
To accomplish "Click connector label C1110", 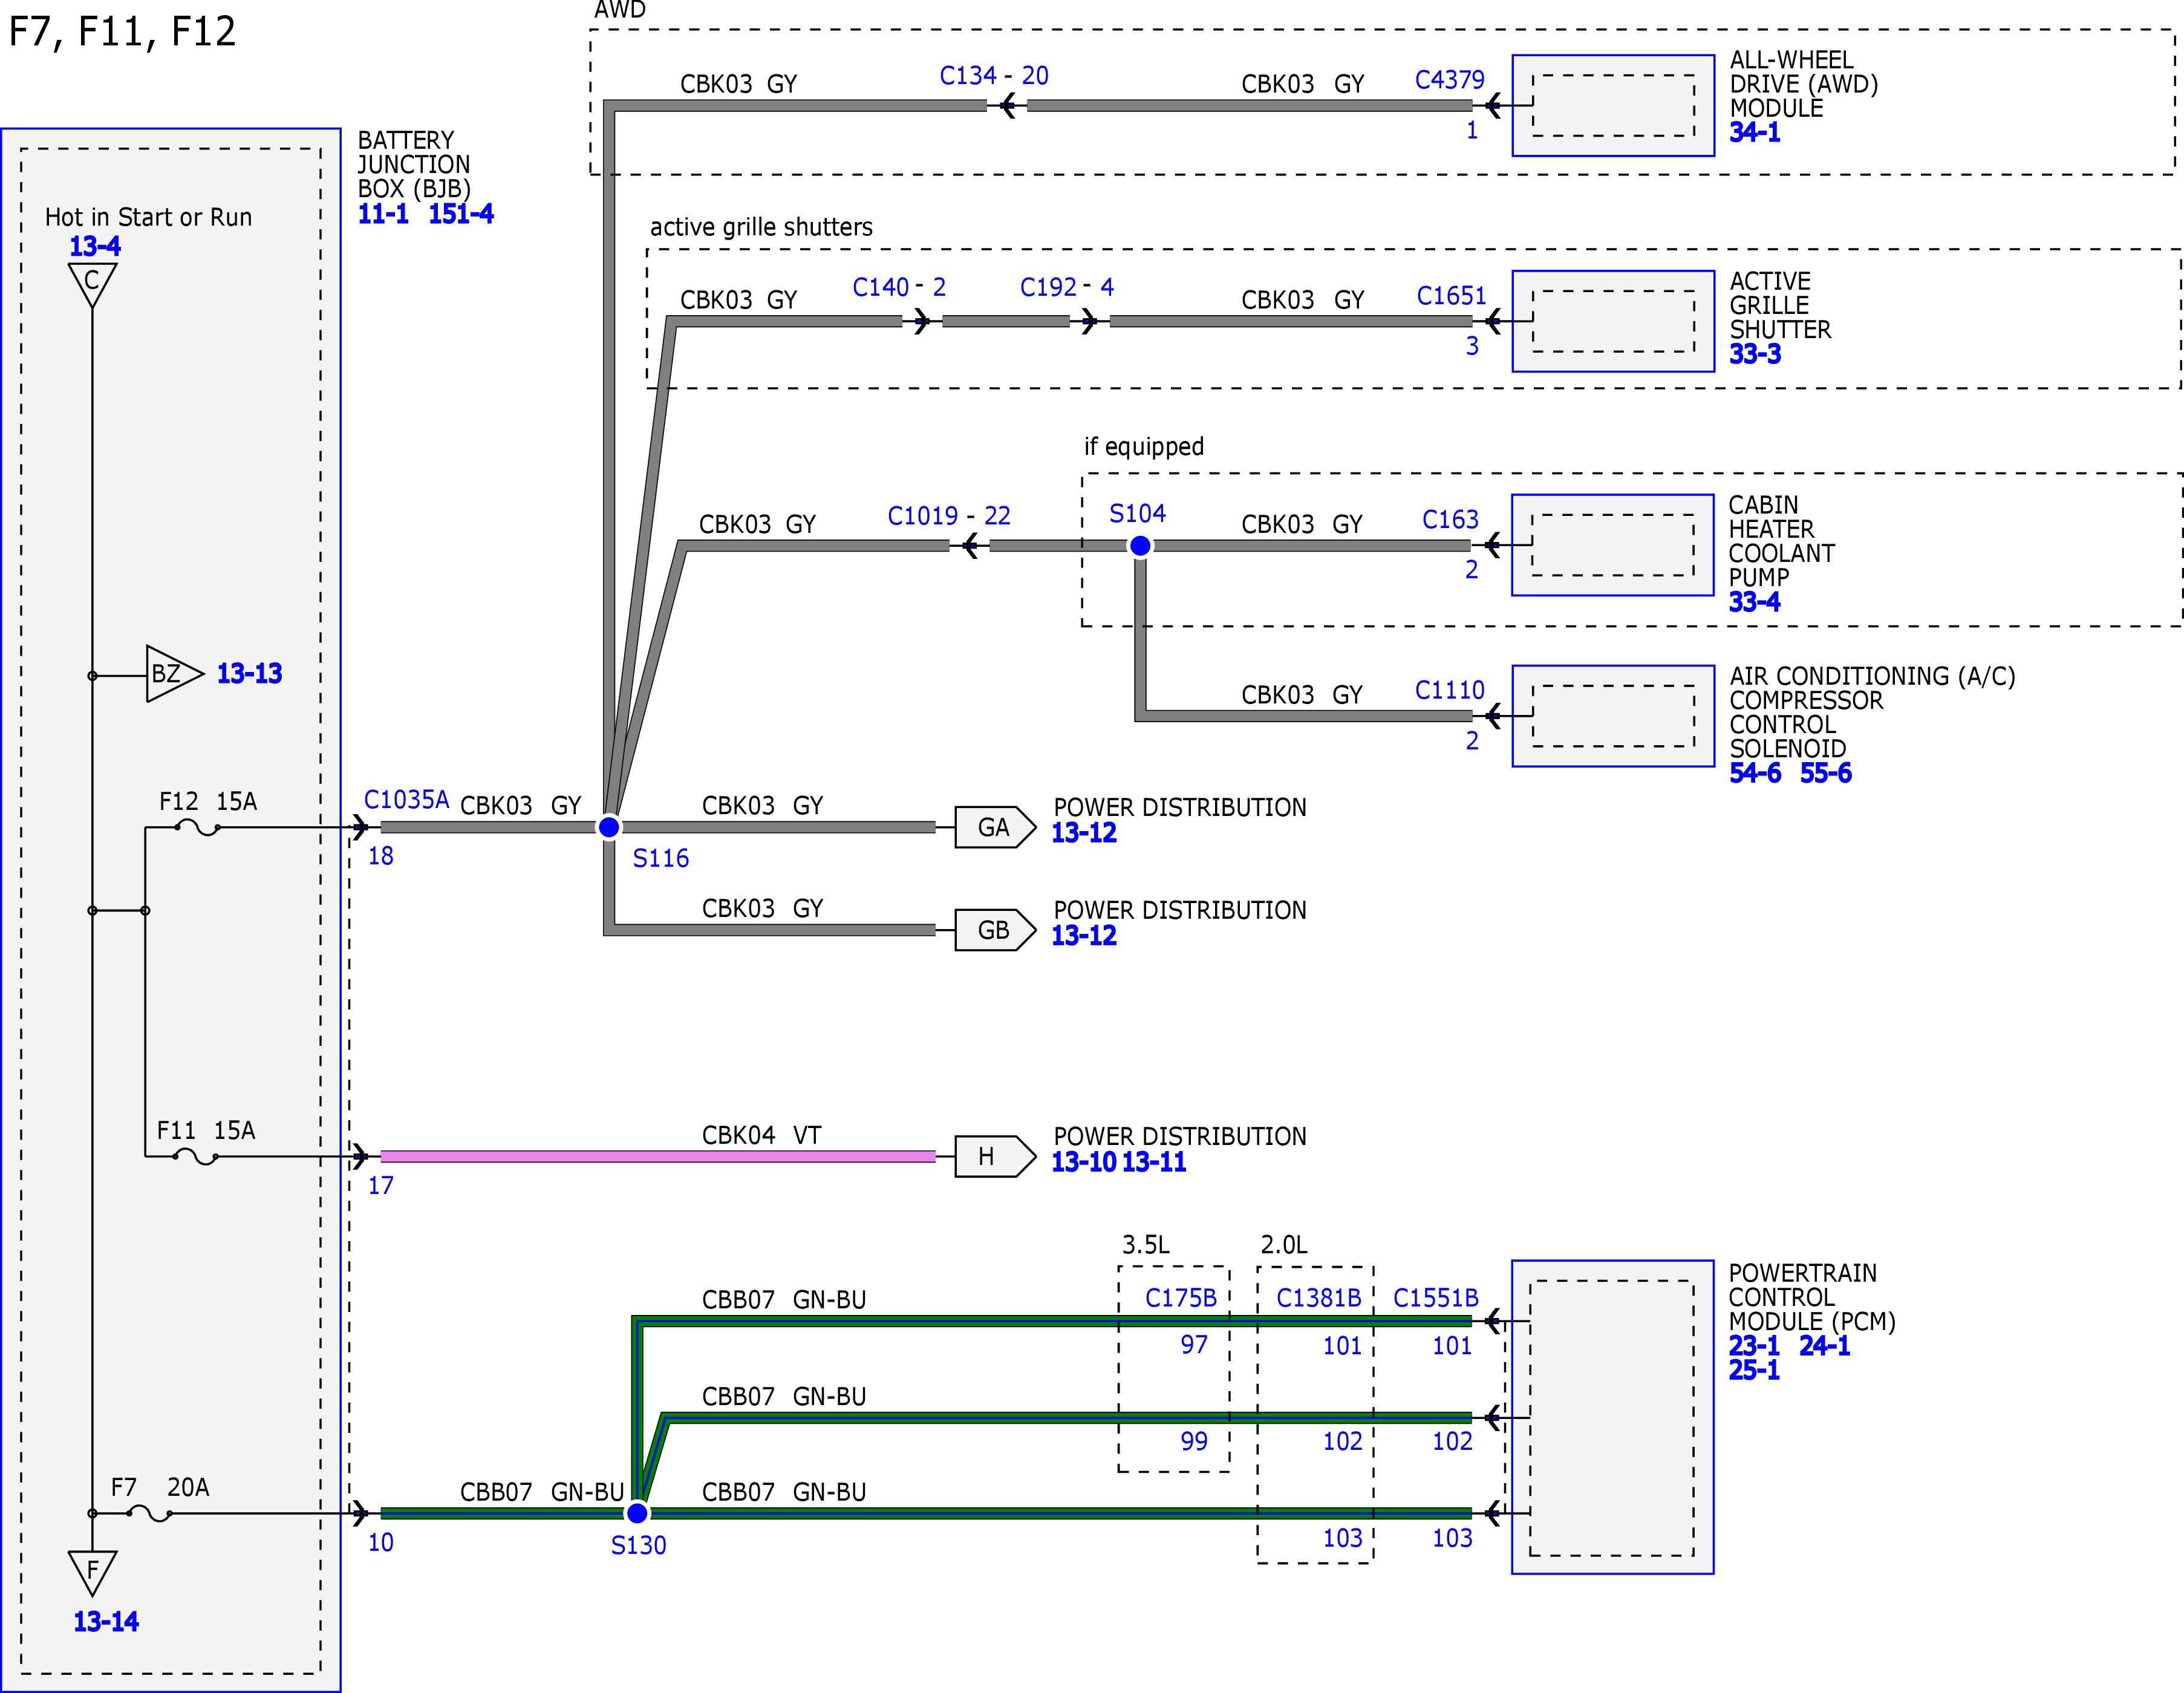I will coord(1450,690).
